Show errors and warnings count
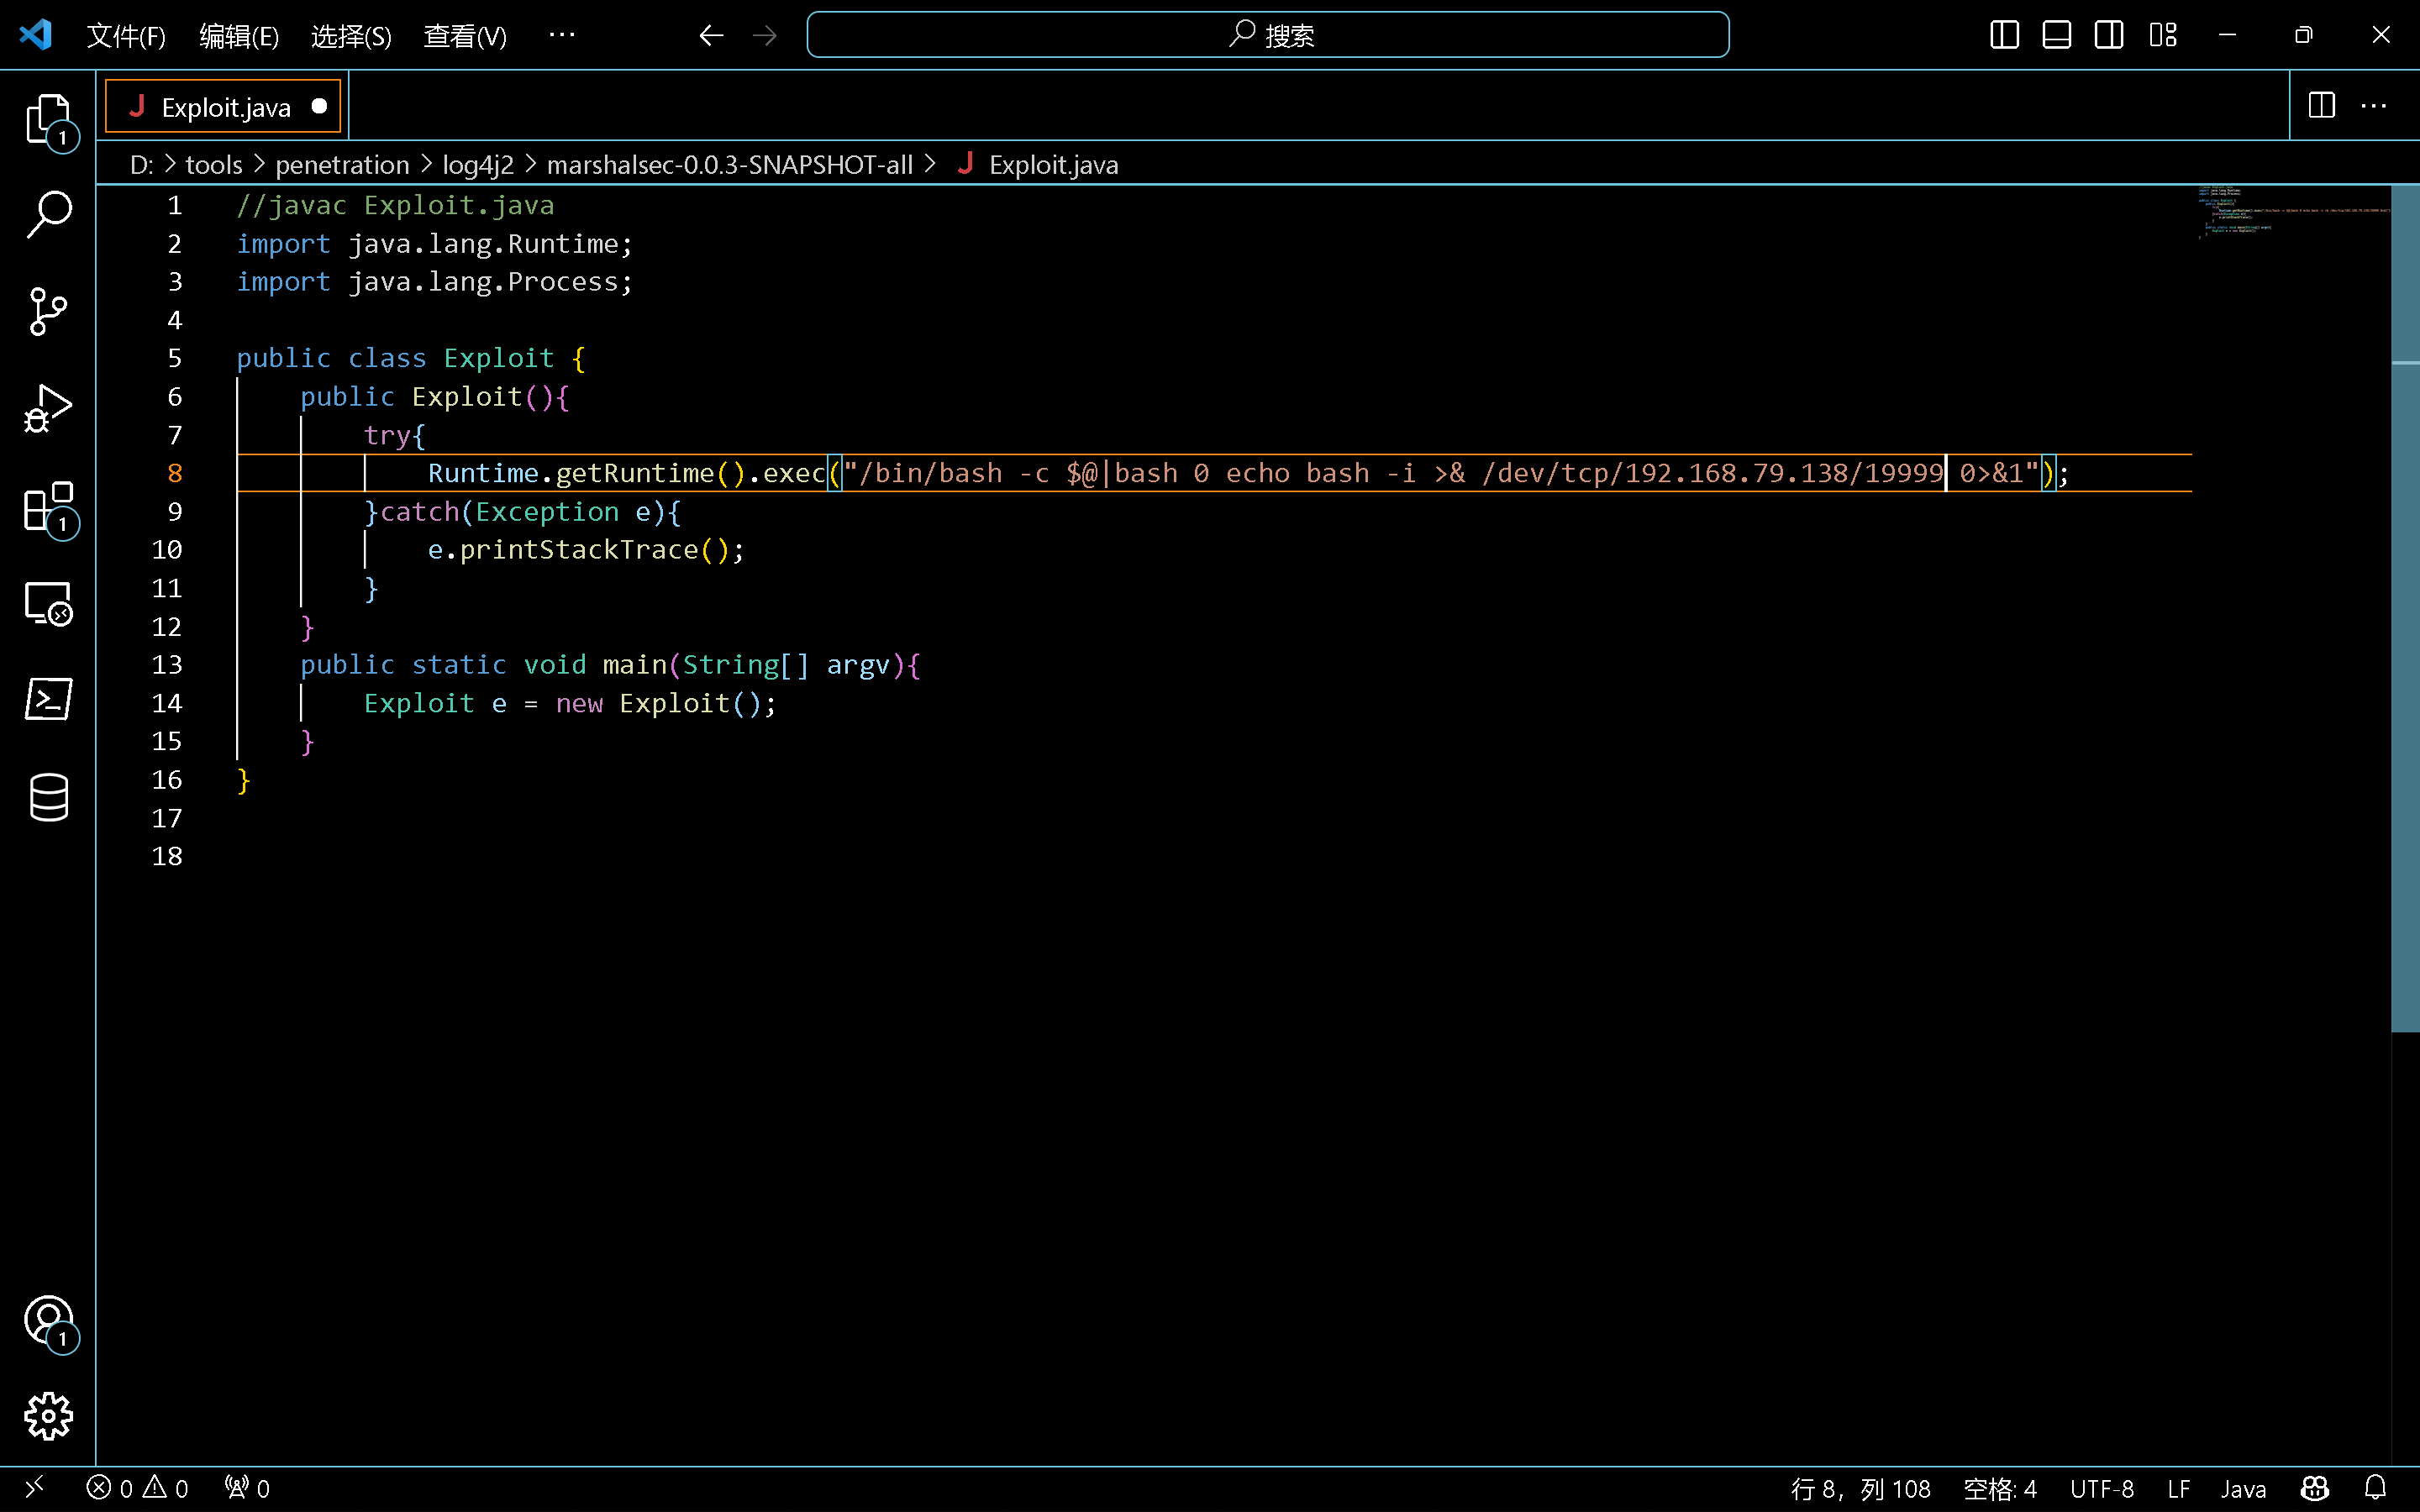 pos(138,1488)
